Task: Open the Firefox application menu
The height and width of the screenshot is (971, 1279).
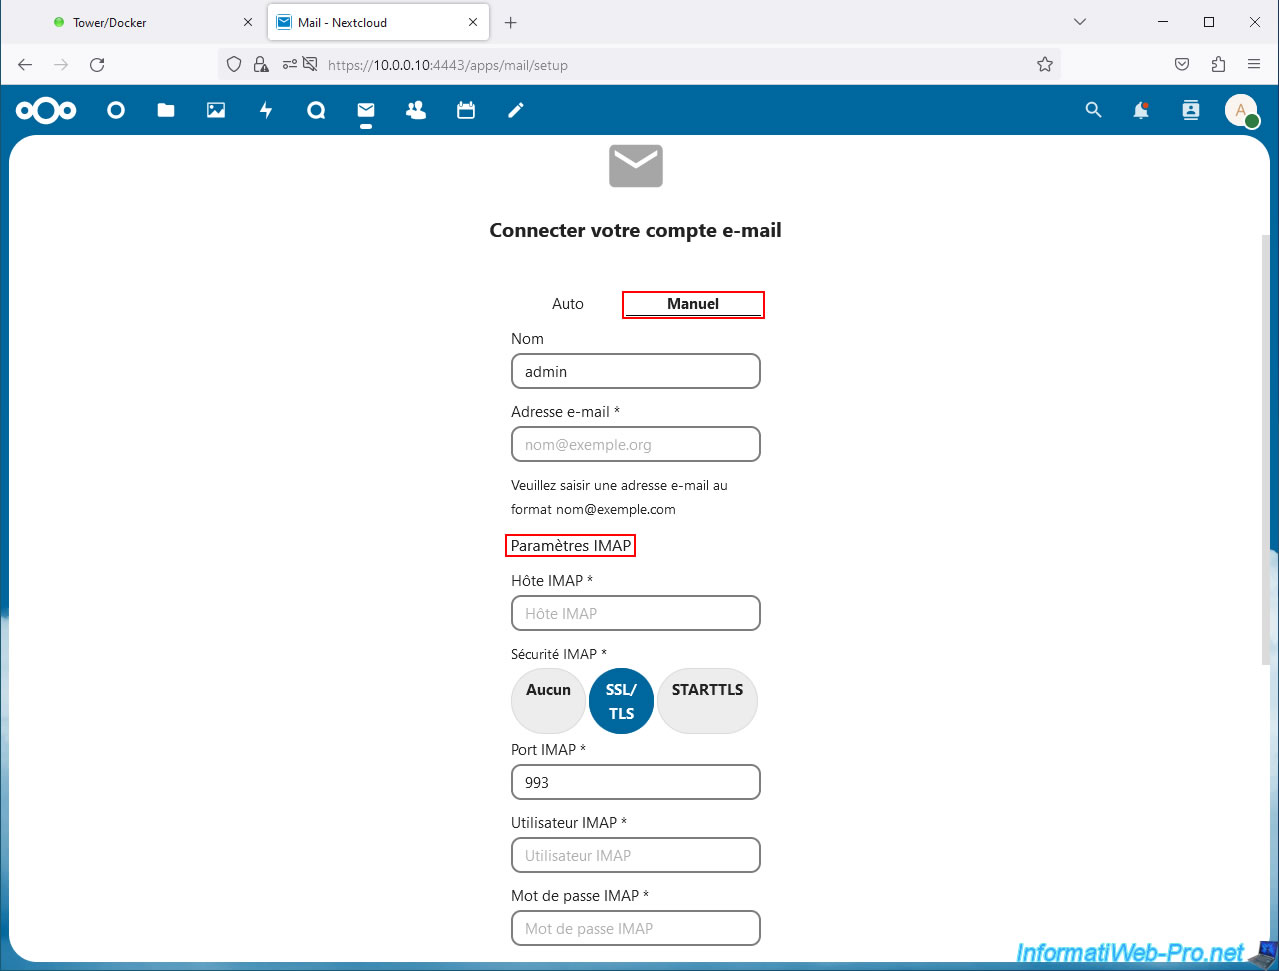Action: (1254, 64)
